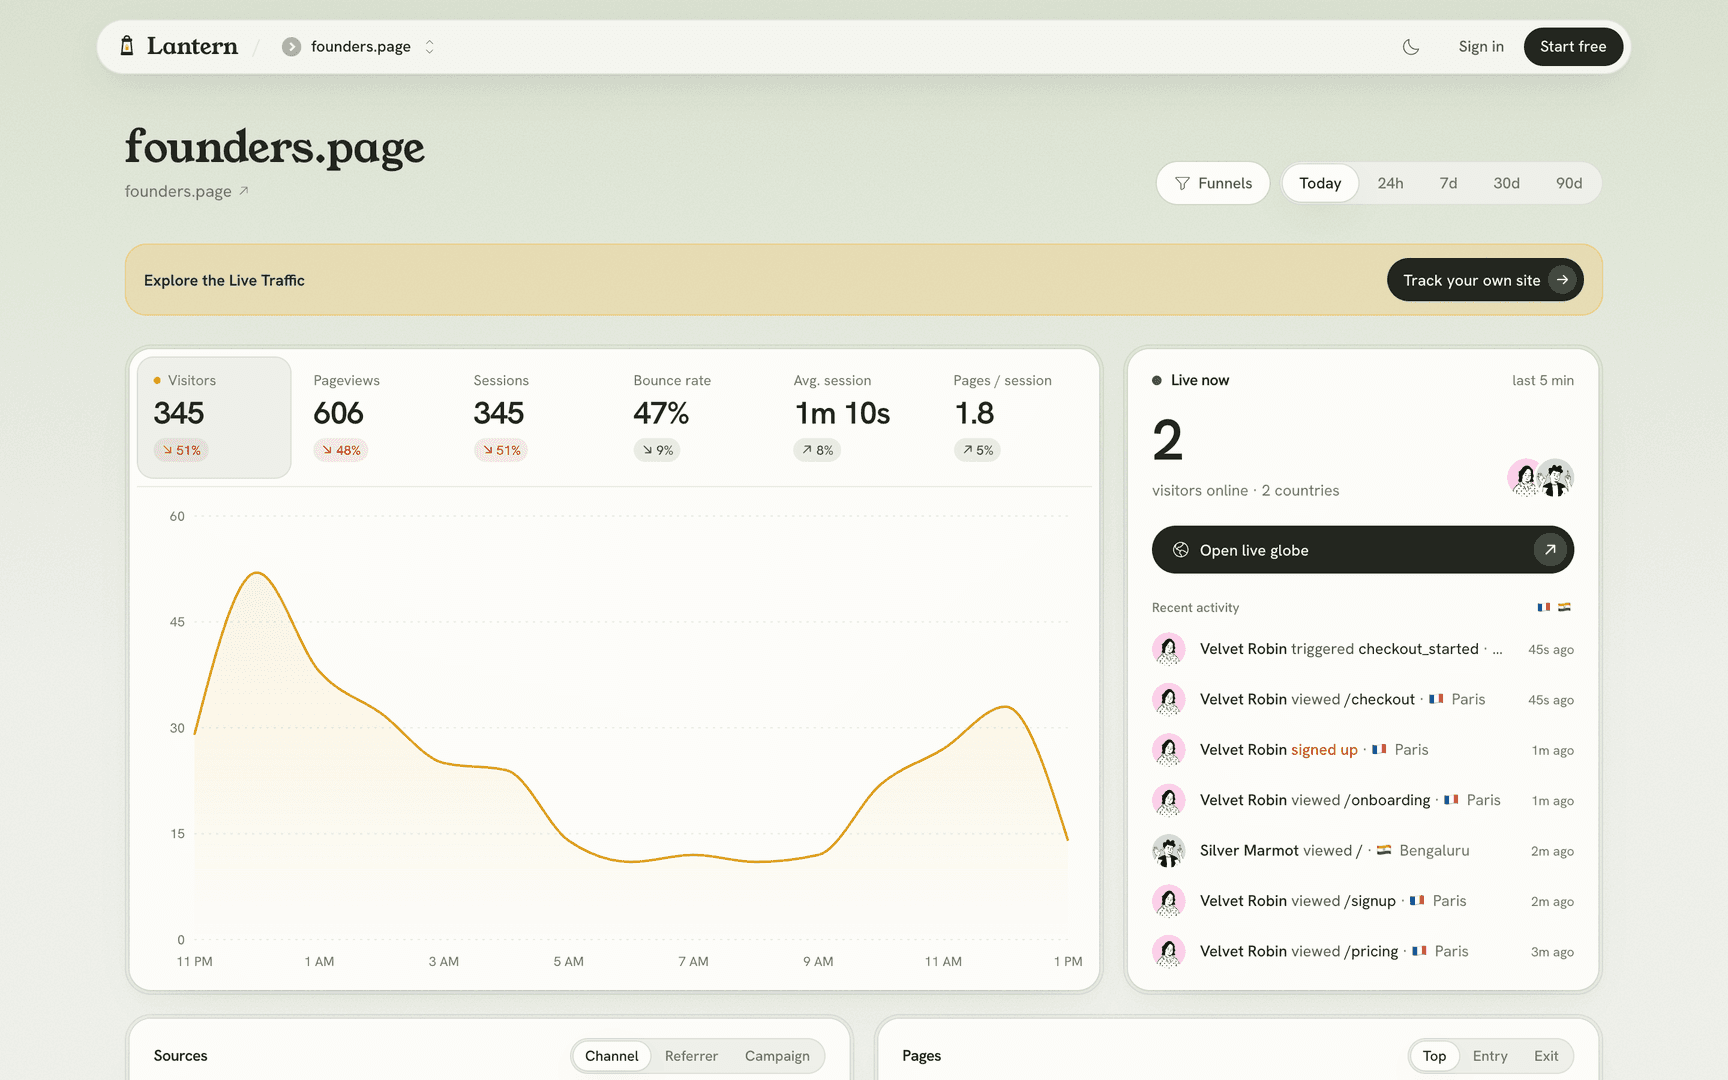Click the founders.page site avatar icon
The height and width of the screenshot is (1080, 1728).
click(291, 47)
